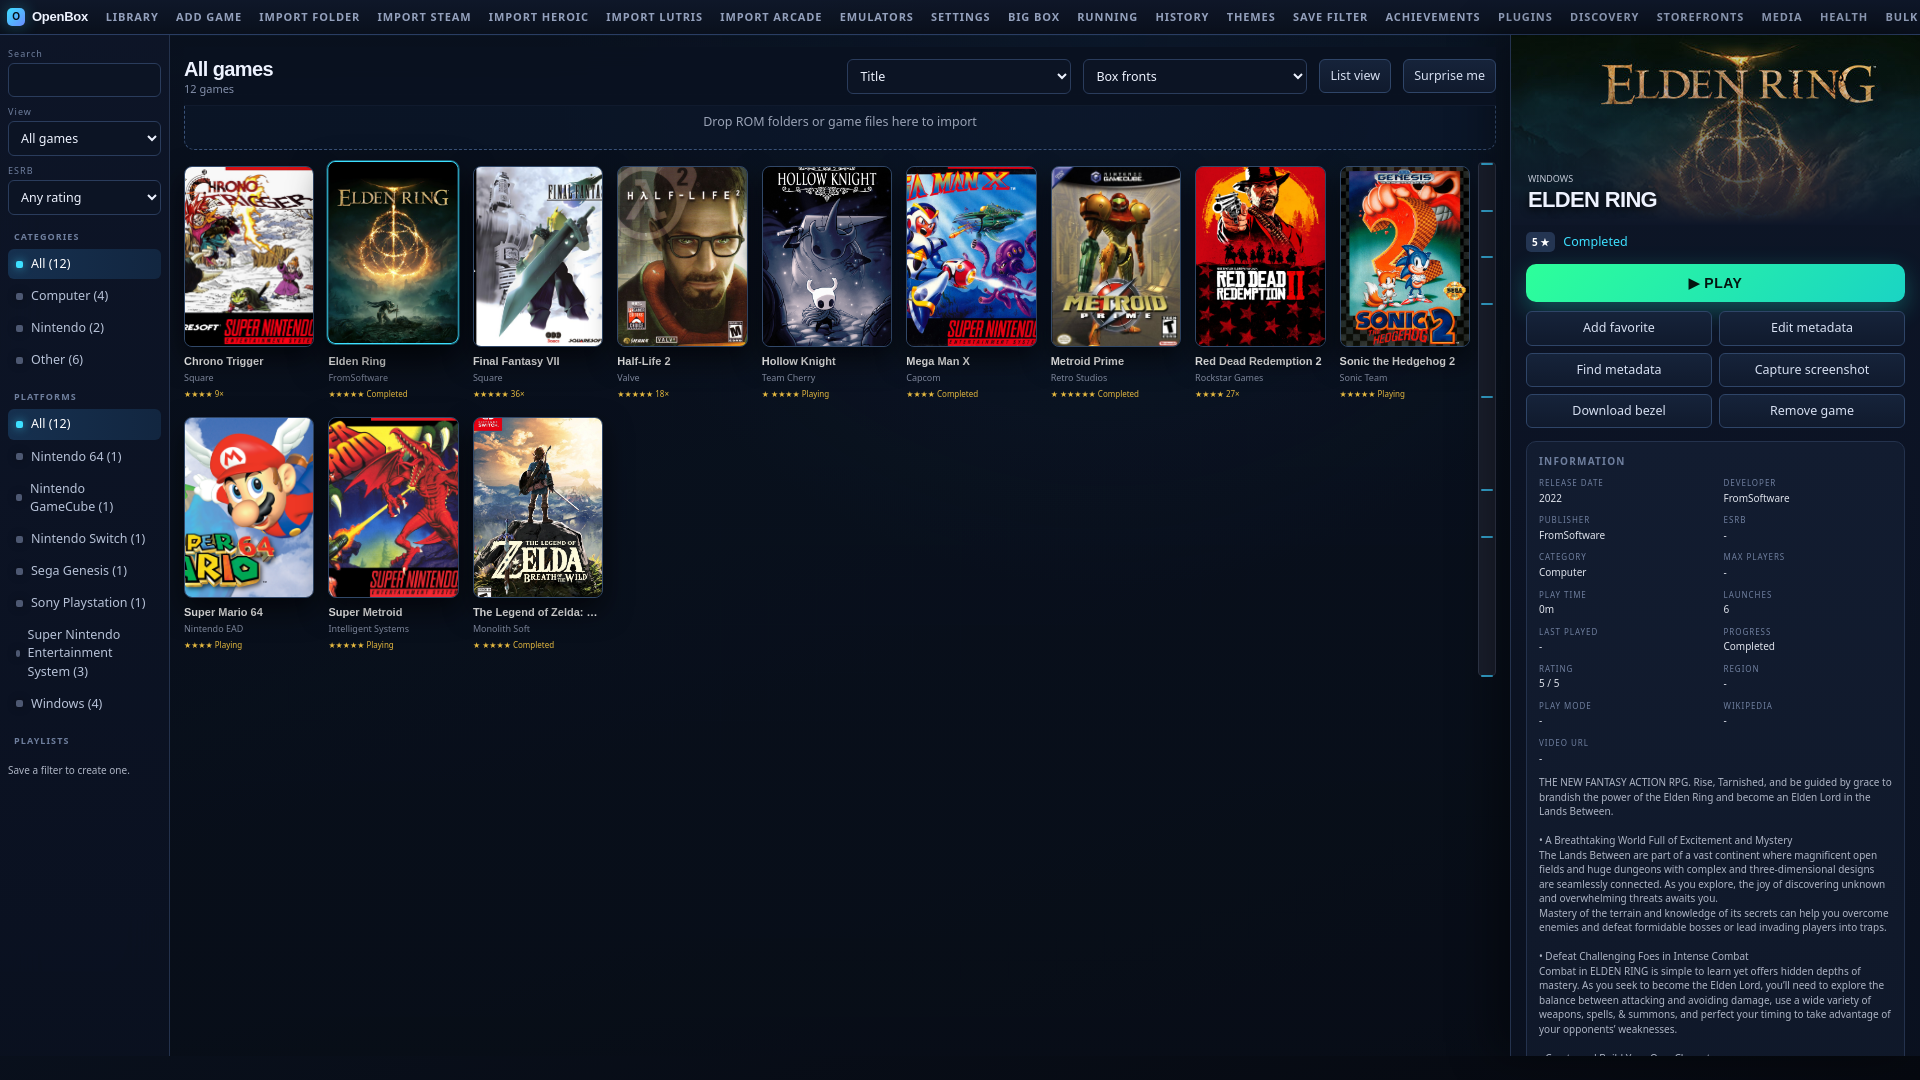Open the ADD GAME menu item

point(209,17)
